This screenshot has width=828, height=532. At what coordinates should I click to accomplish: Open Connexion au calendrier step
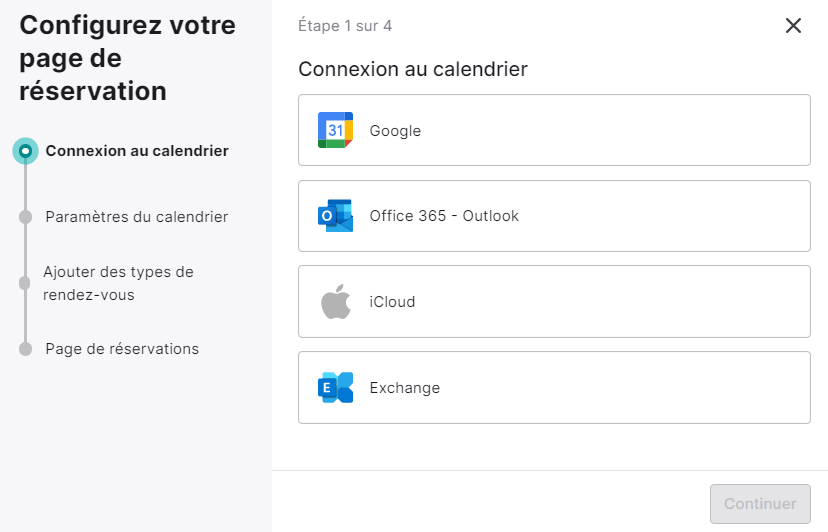click(x=137, y=151)
